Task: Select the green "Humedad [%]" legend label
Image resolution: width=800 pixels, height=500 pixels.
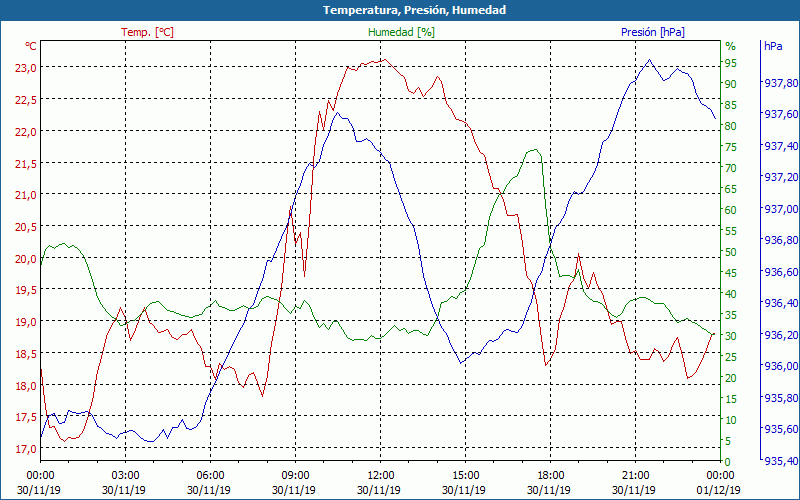Action: click(x=402, y=32)
